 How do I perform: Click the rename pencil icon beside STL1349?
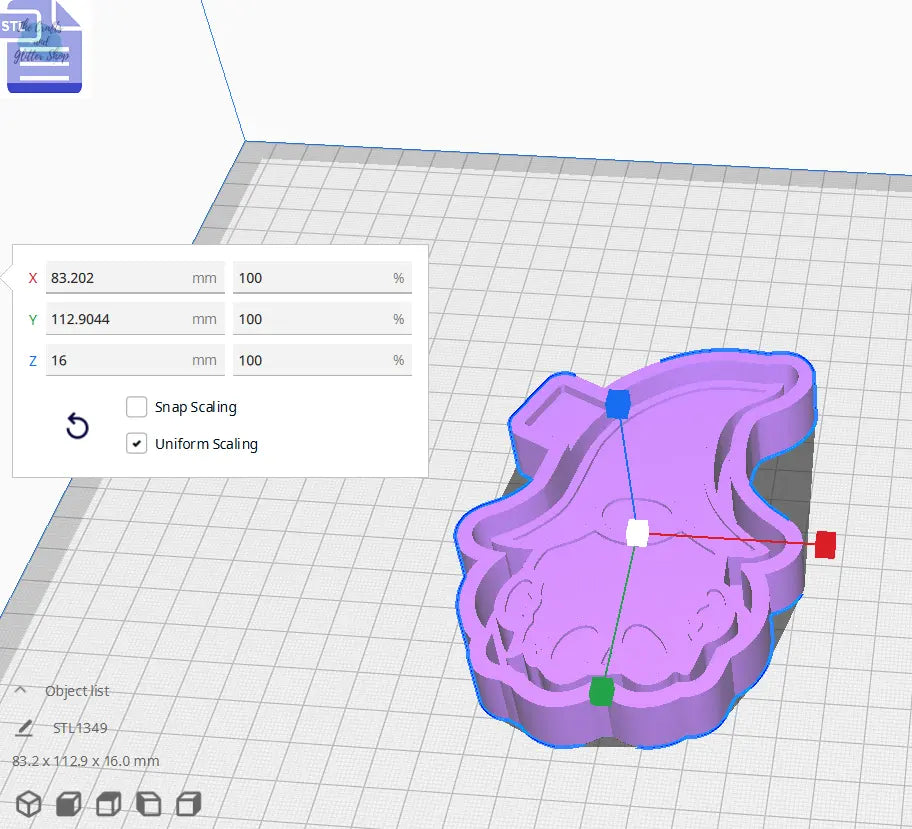(x=22, y=728)
